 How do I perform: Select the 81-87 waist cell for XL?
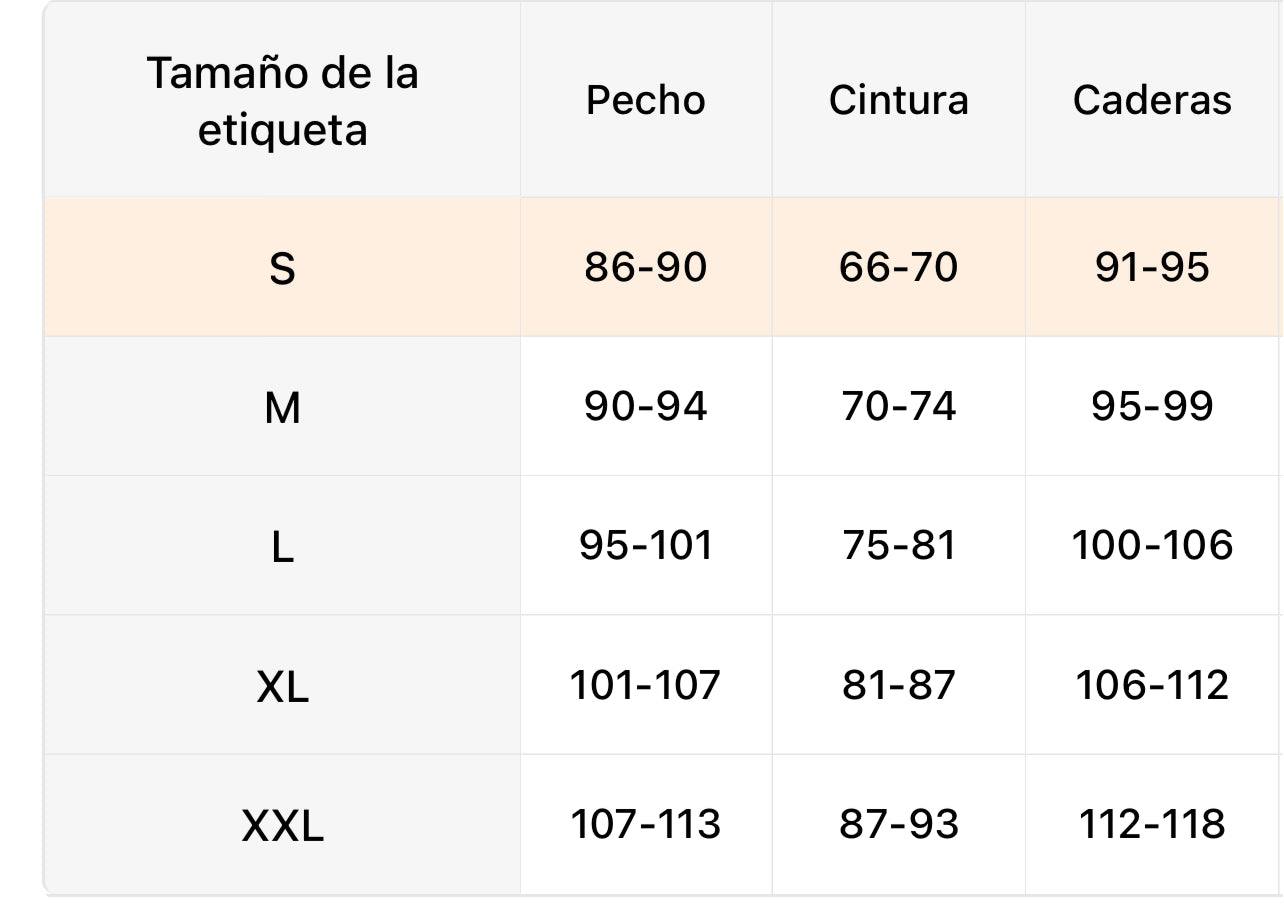coord(899,685)
